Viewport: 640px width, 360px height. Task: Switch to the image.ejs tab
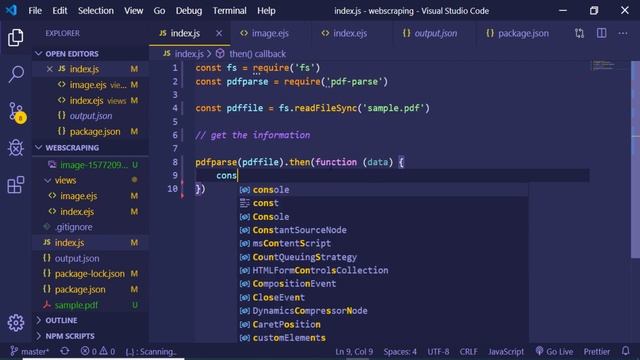[269, 33]
